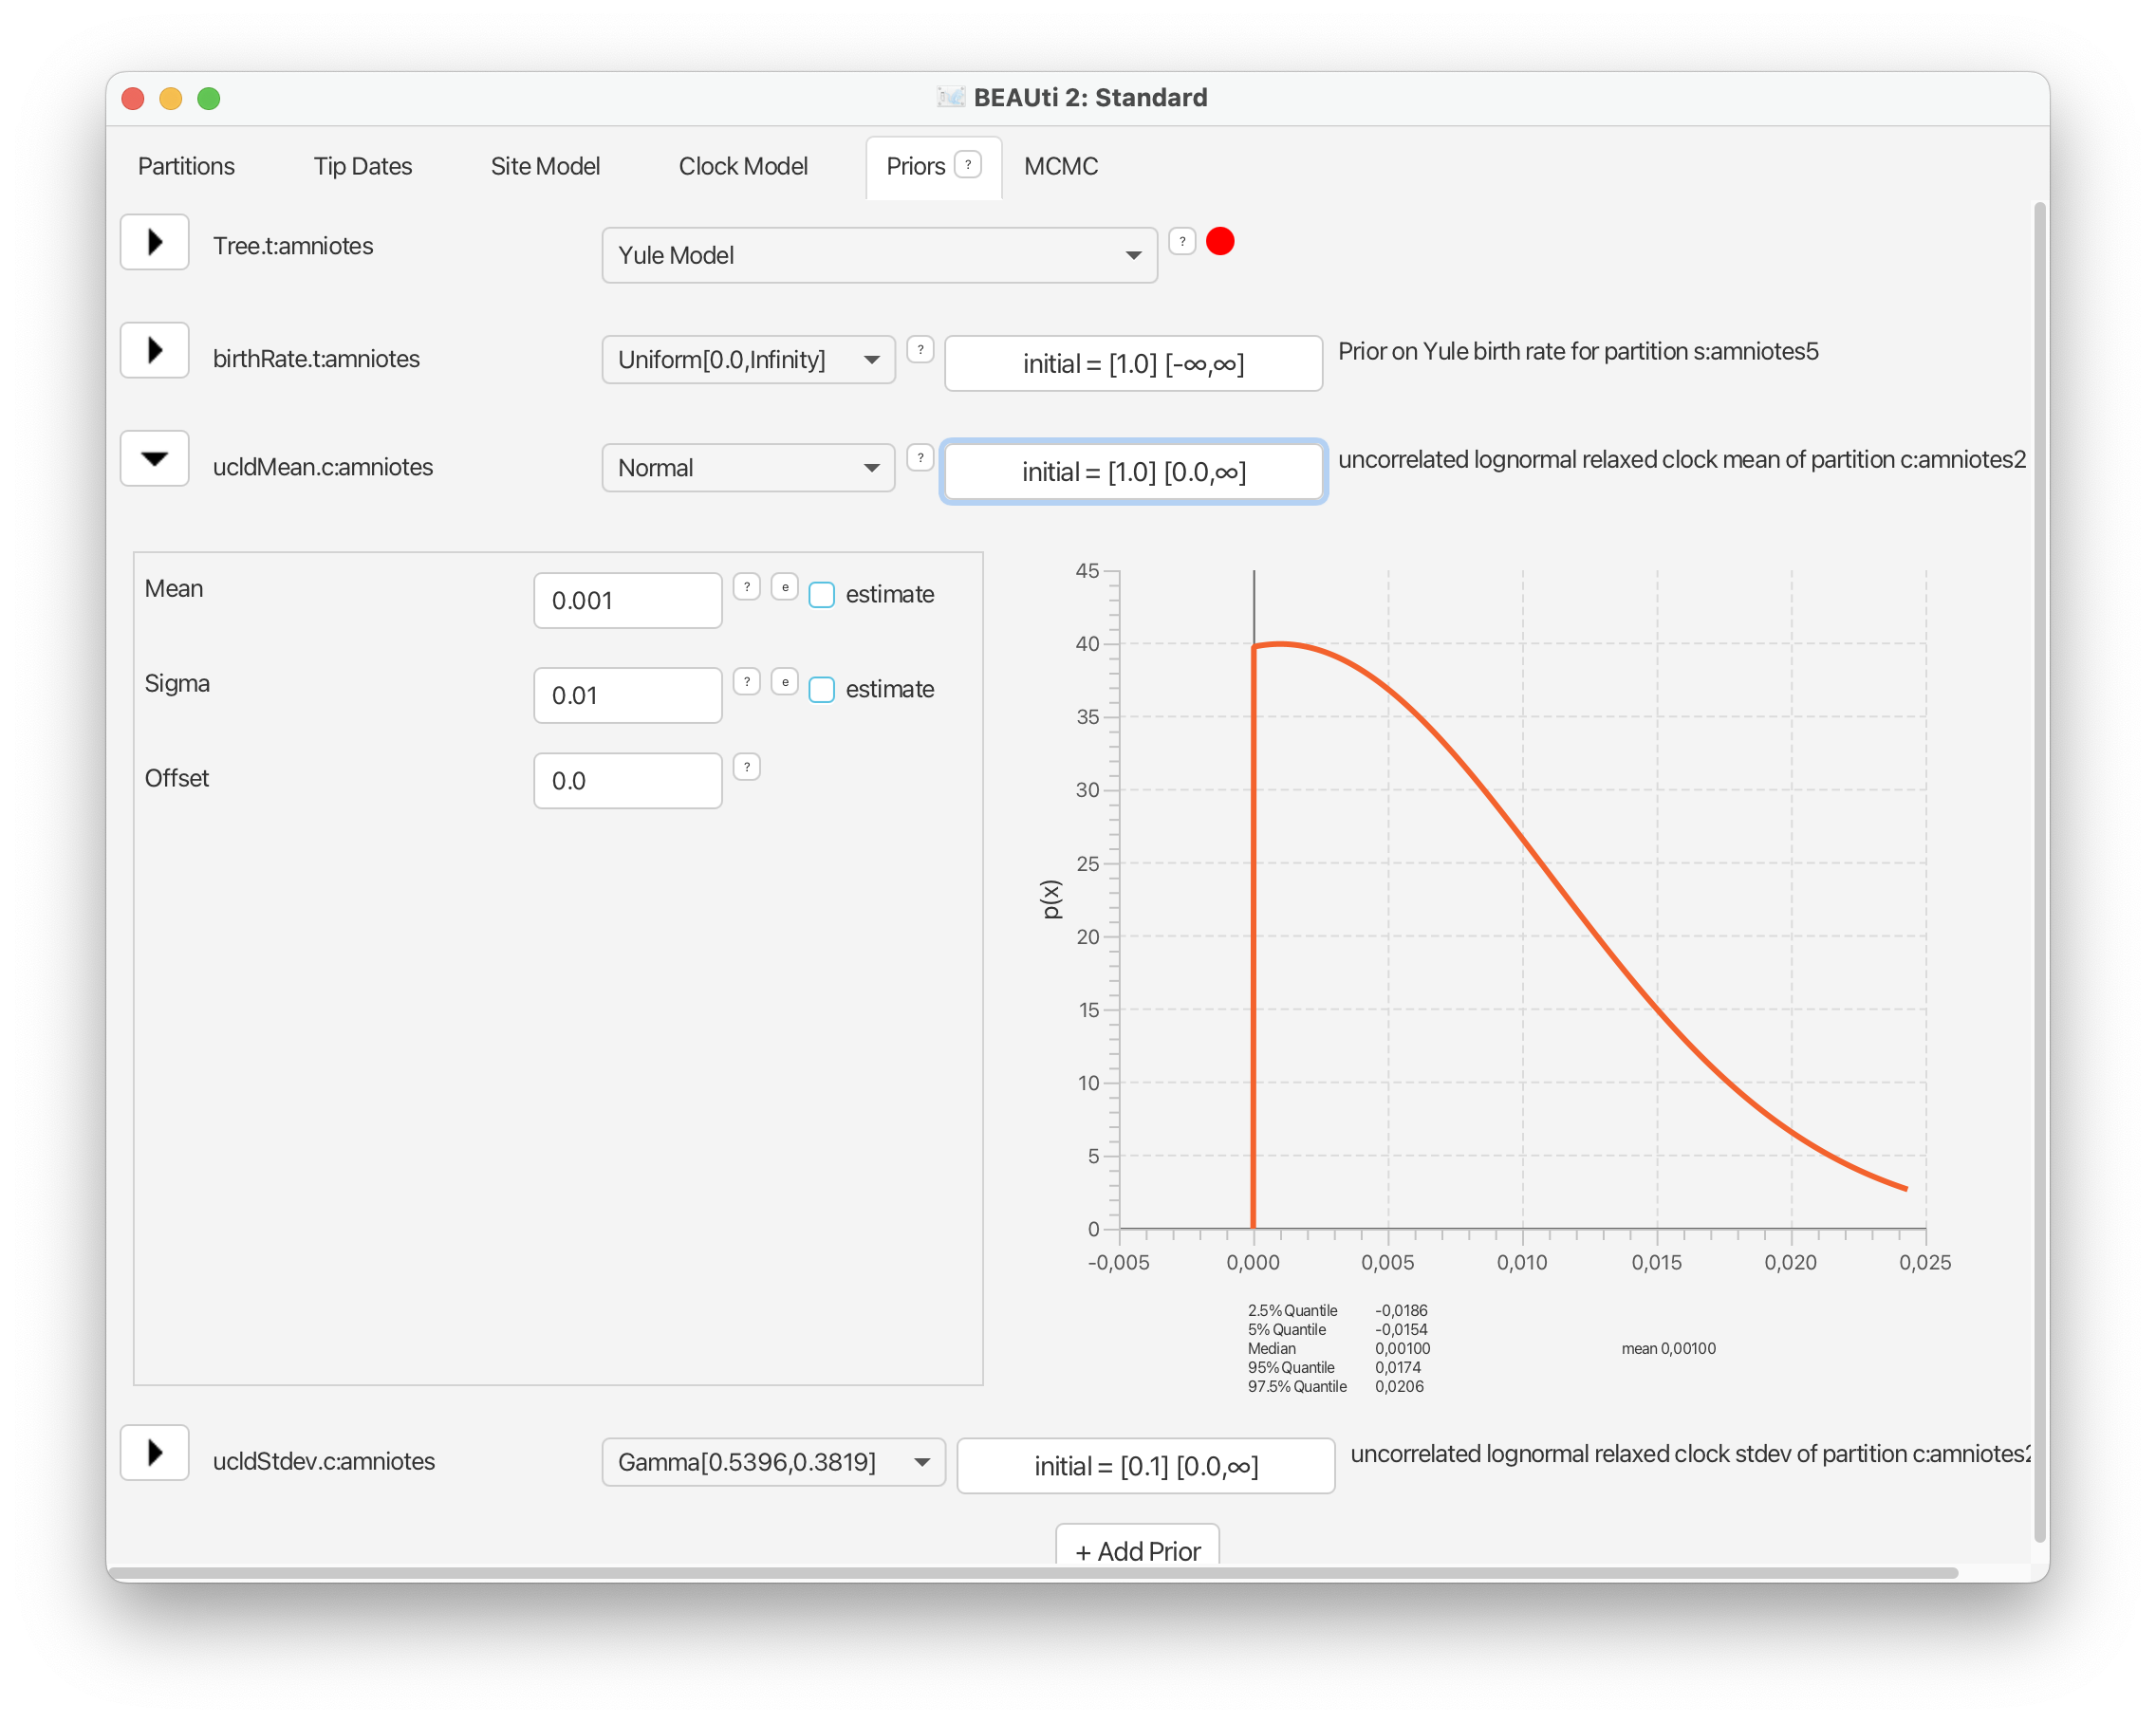The image size is (2156, 1723).
Task: Click the 'mean 0,00100' text under the plot
Action: [x=1668, y=1348]
